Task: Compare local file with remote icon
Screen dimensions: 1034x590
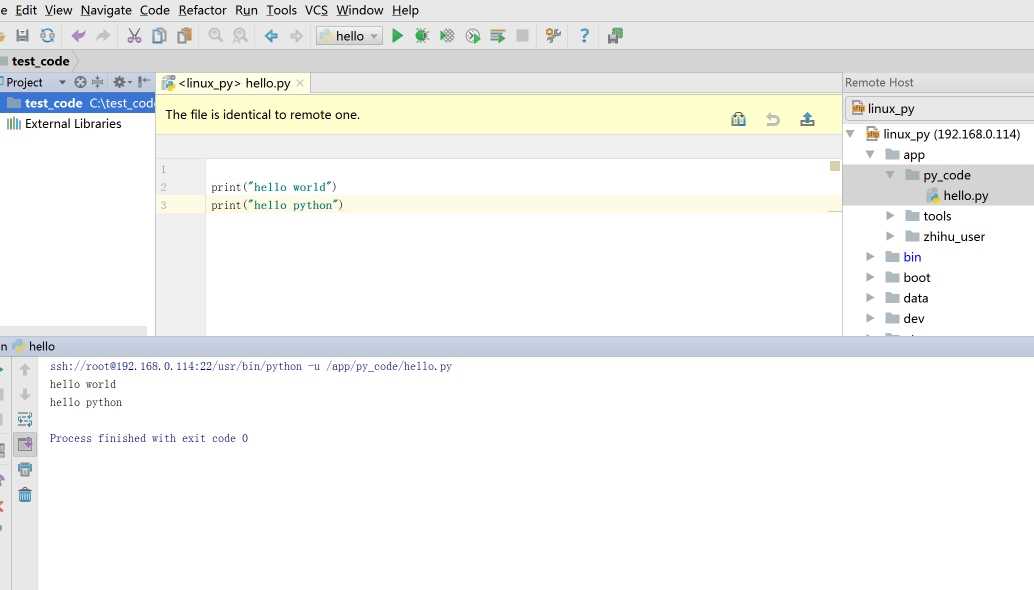Action: pos(739,119)
